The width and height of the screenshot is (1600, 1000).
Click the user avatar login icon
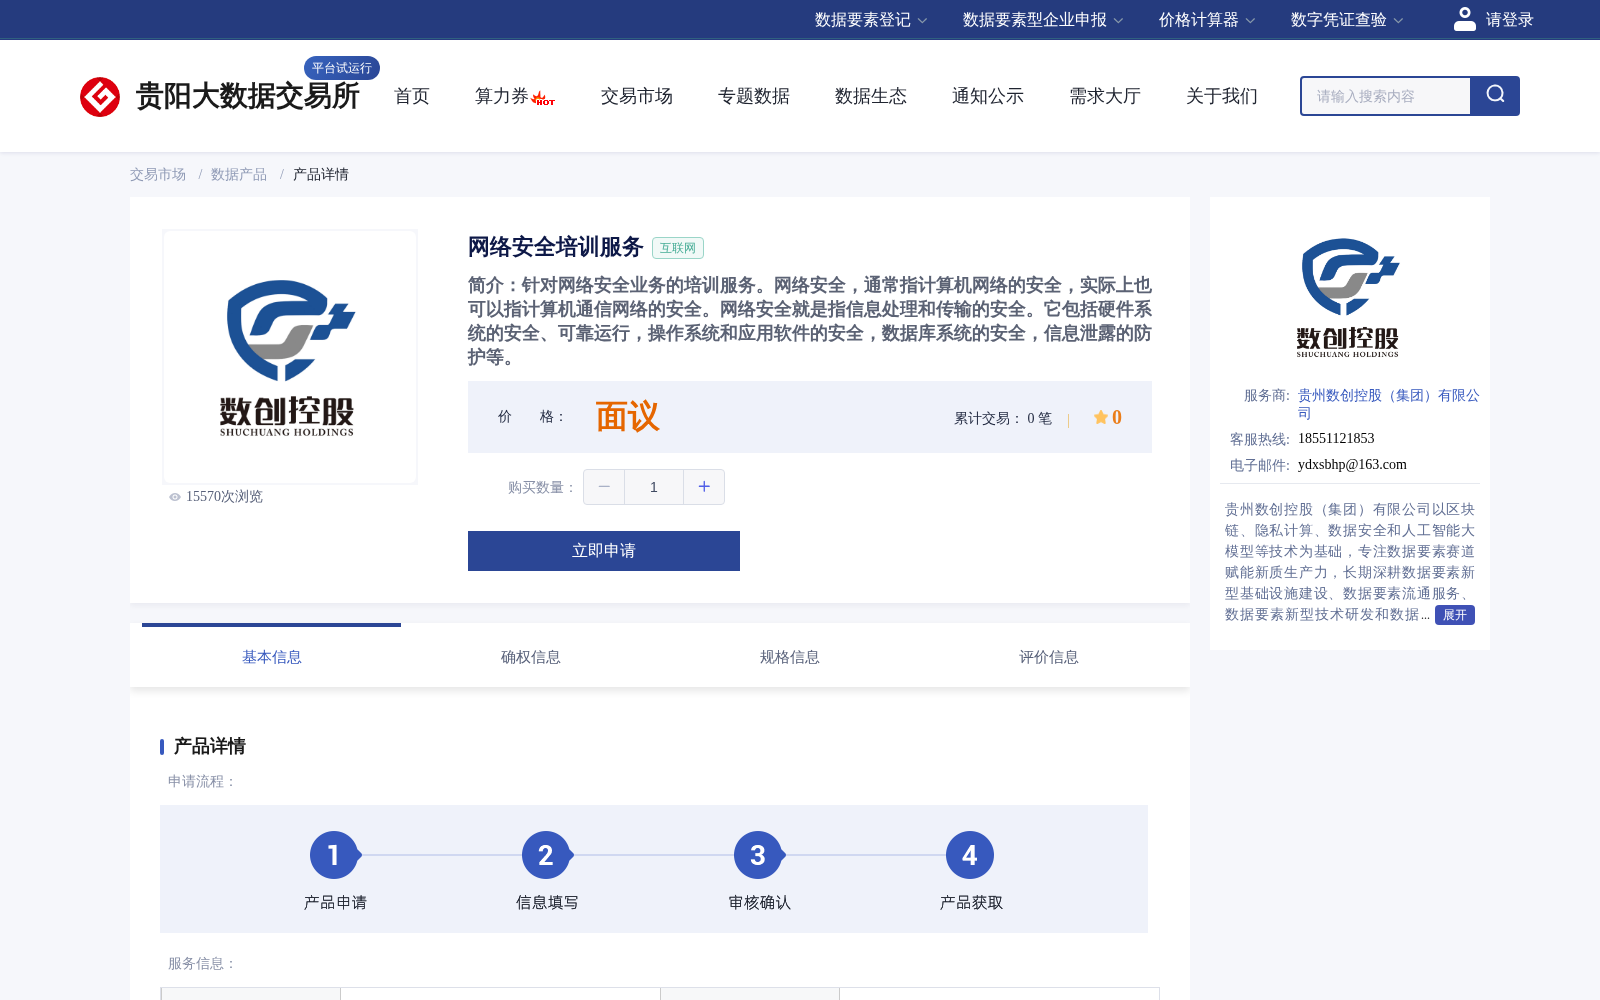[1465, 19]
